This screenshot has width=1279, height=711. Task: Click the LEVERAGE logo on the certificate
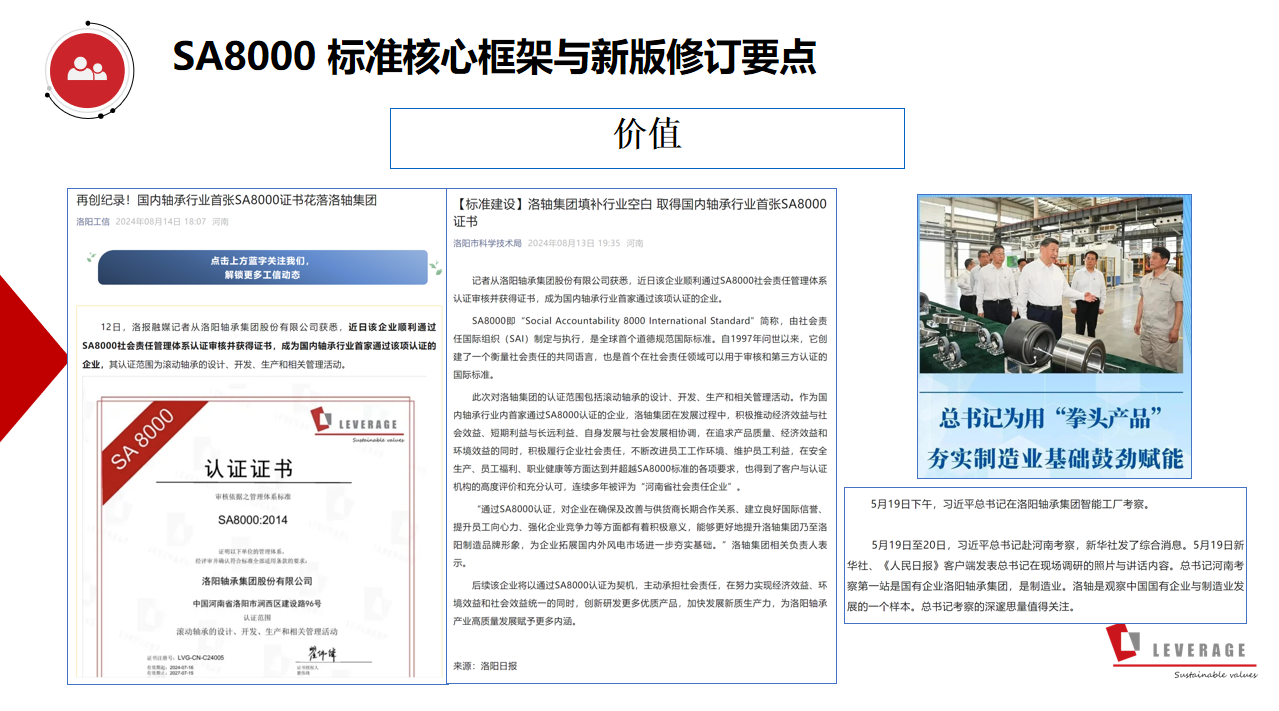pos(353,423)
